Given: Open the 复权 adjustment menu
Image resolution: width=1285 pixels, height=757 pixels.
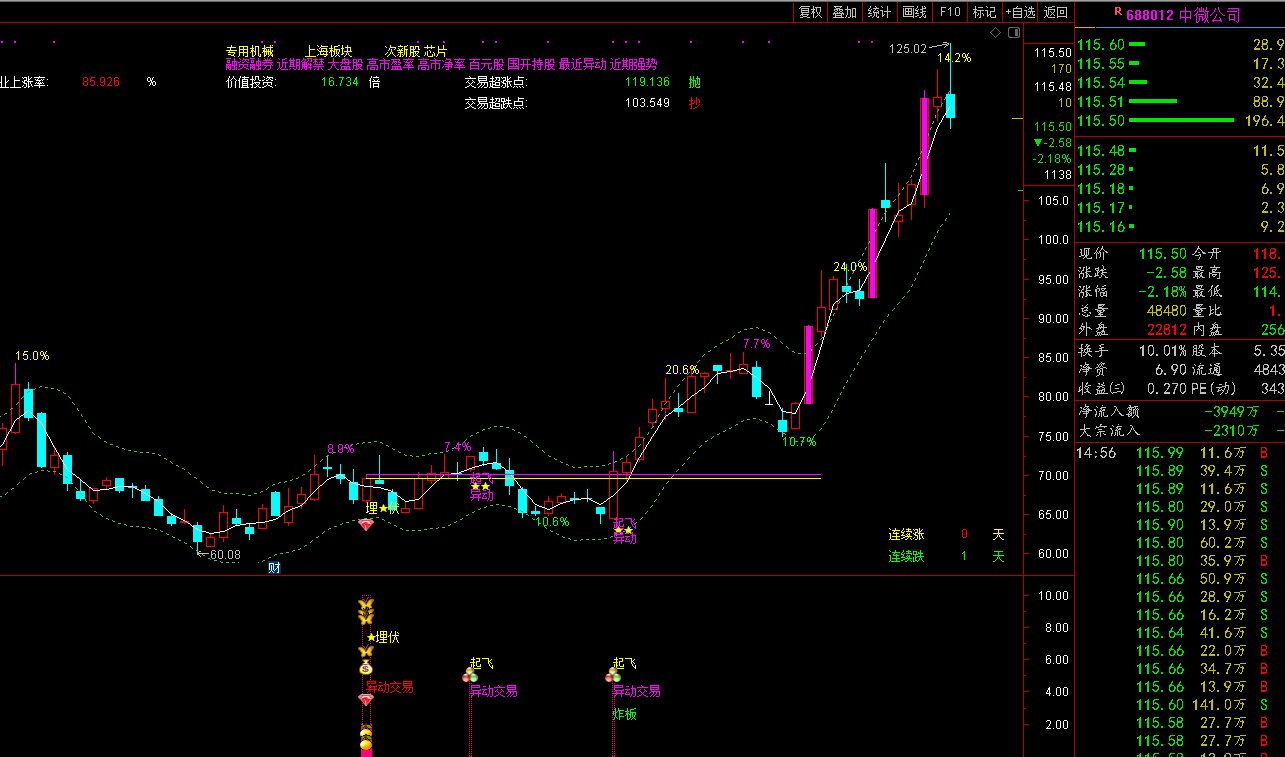Looking at the screenshot, I should point(810,12).
